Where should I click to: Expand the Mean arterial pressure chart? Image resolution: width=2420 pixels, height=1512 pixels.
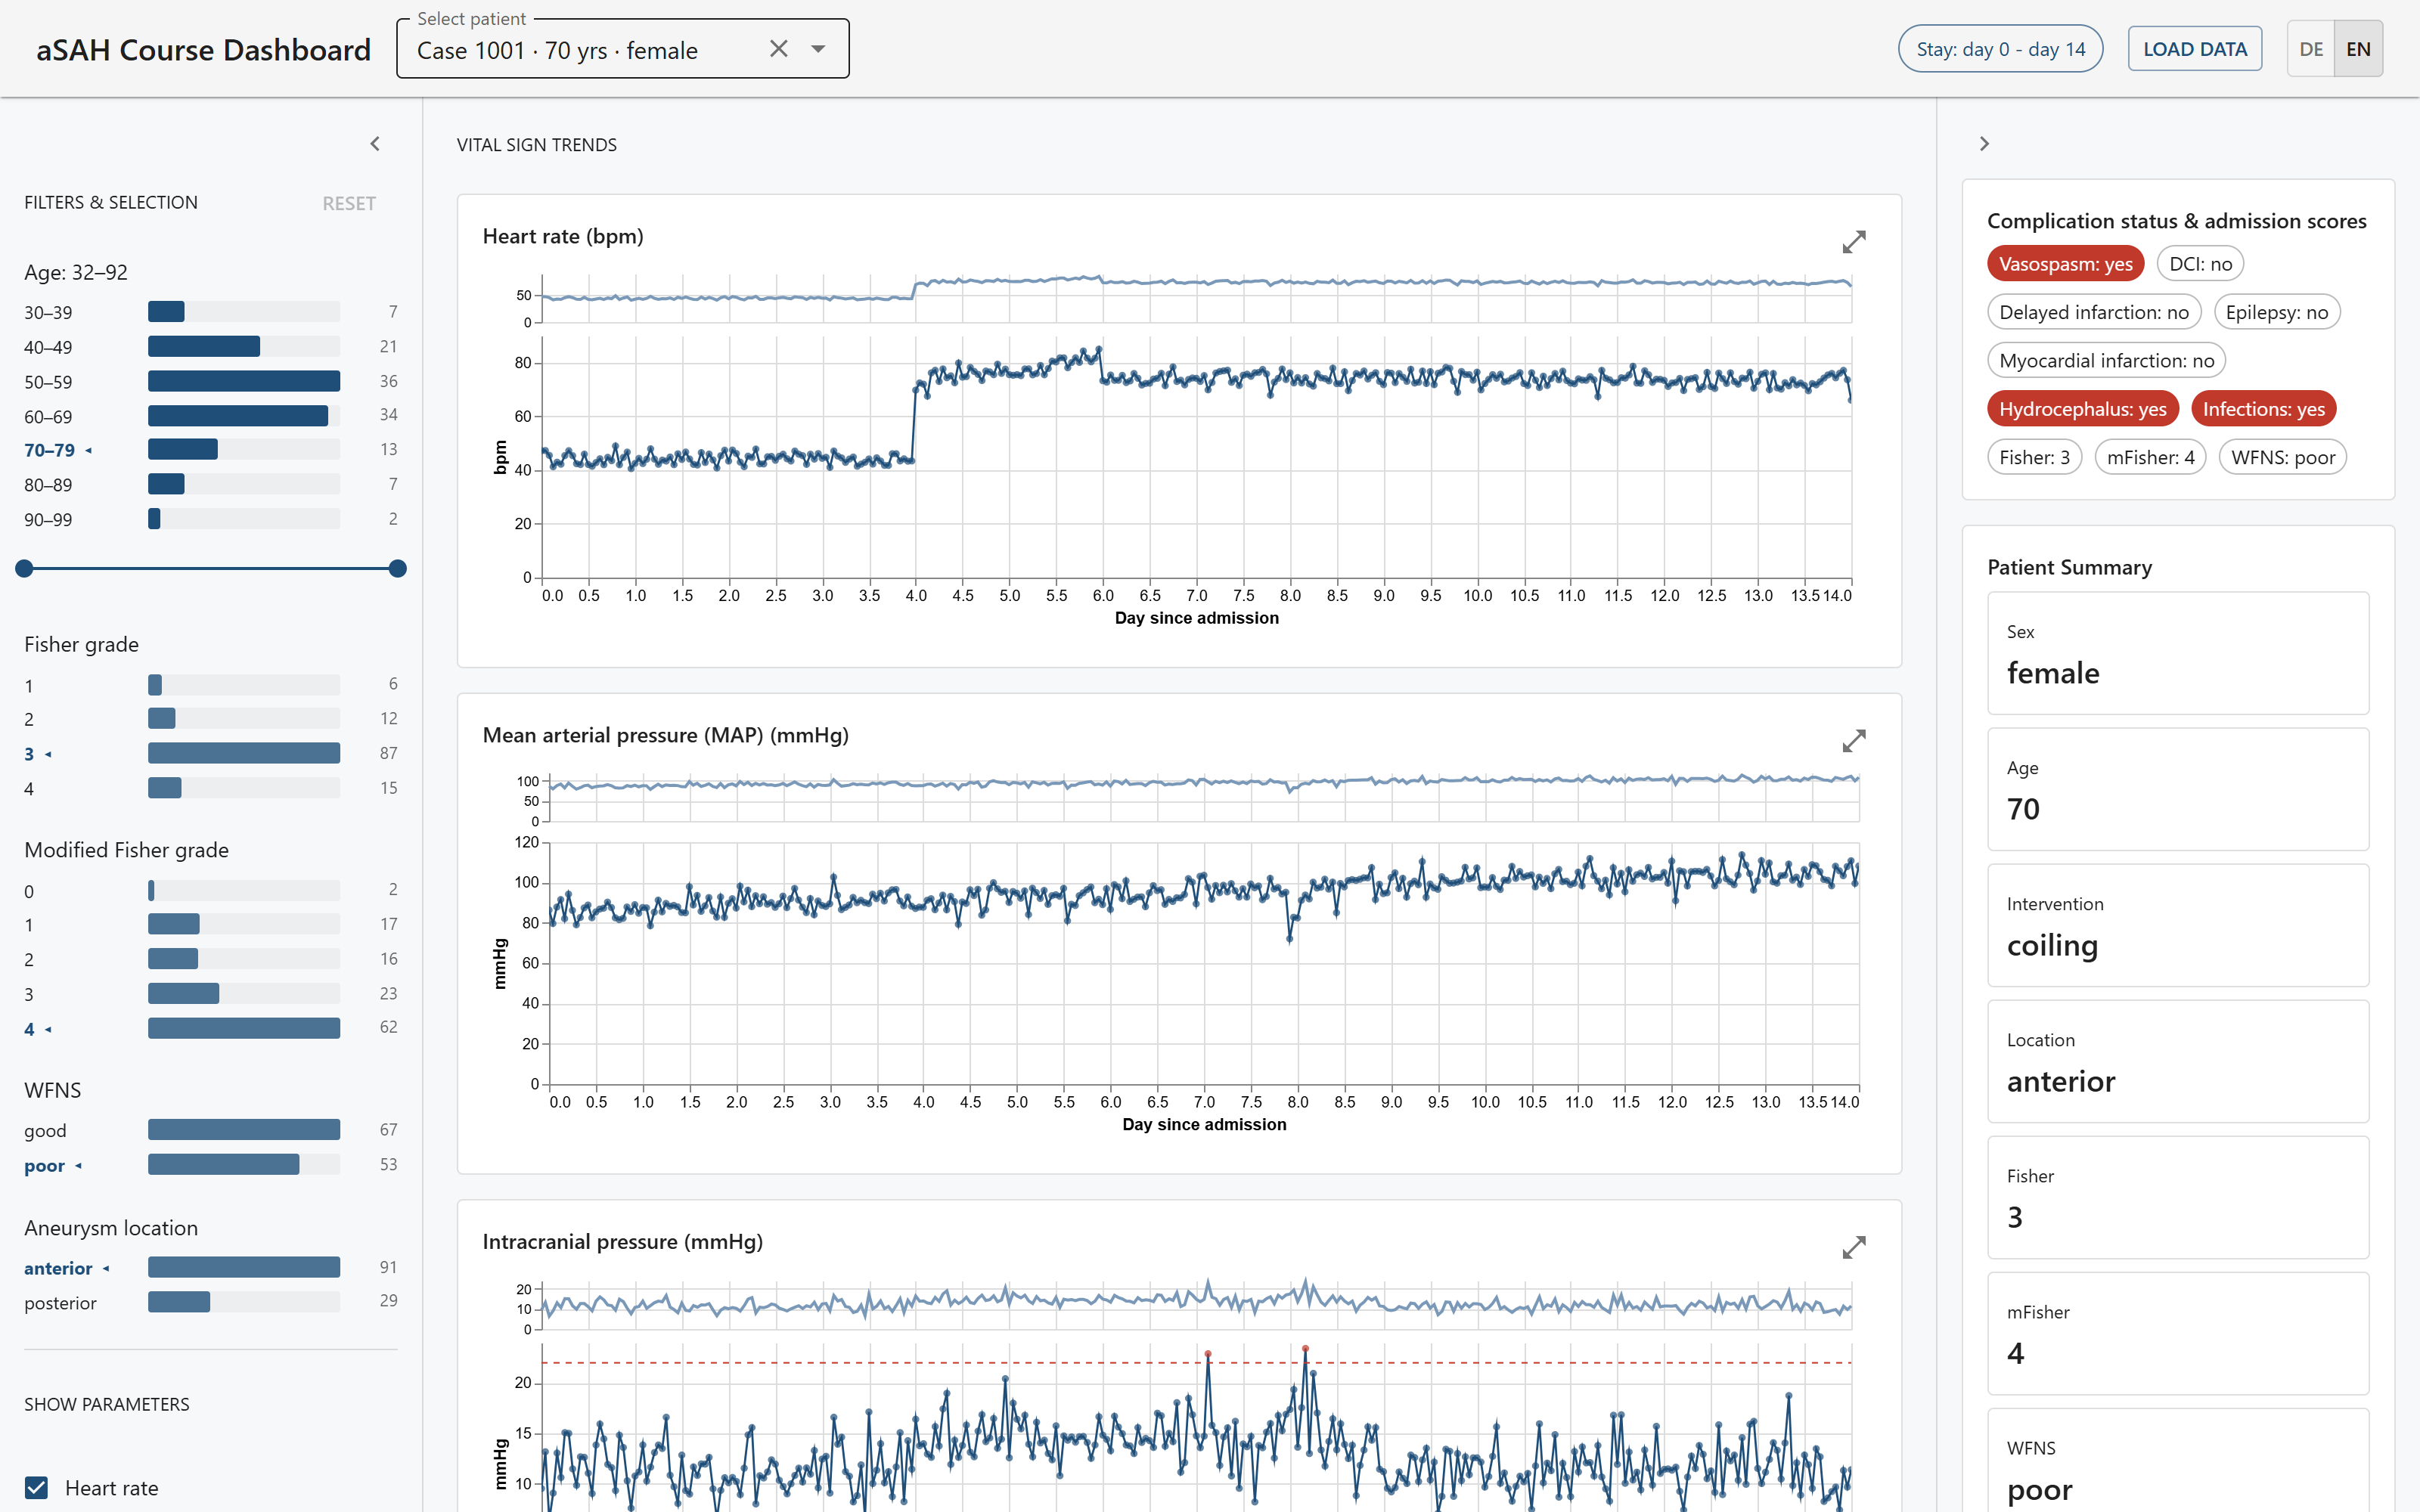pos(1853,741)
